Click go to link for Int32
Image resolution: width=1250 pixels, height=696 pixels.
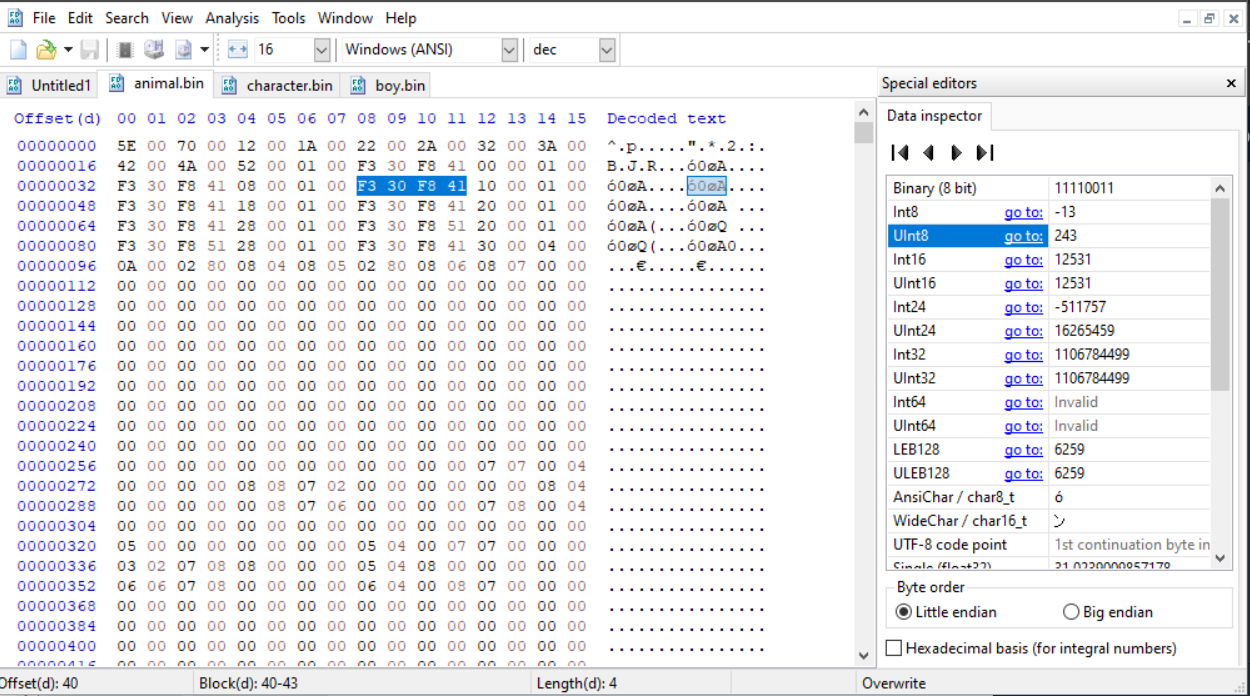pos(1023,355)
